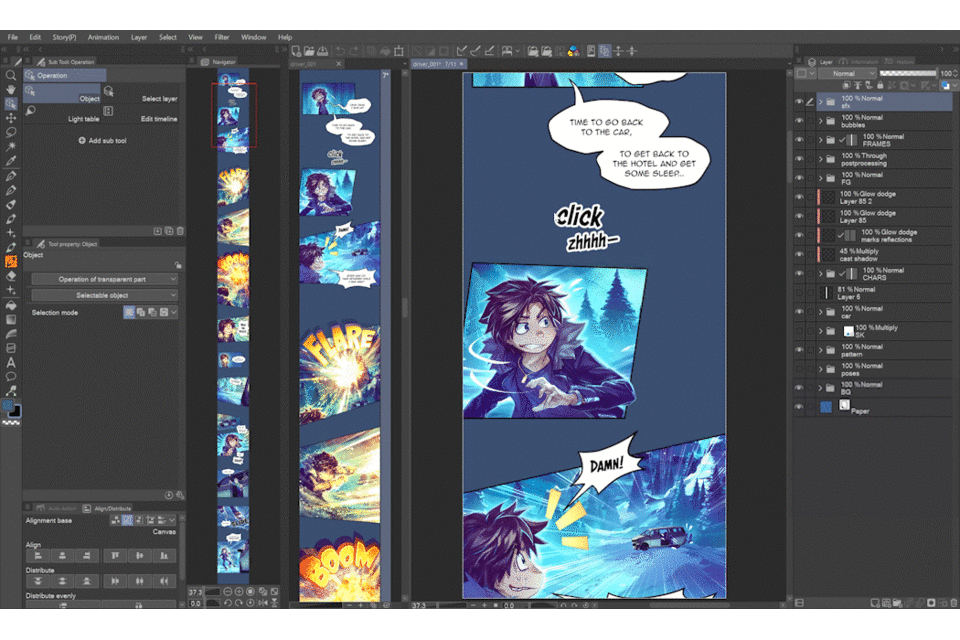
Task: Open the Animation menu
Action: tap(103, 37)
